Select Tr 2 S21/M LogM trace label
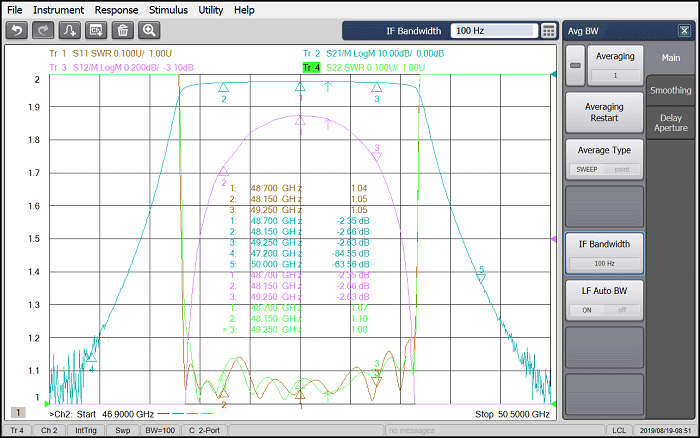The width and height of the screenshot is (700, 438). coord(374,54)
